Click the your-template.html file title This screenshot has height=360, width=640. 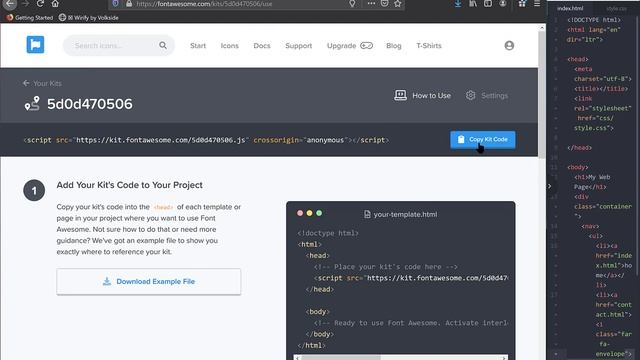pos(405,214)
